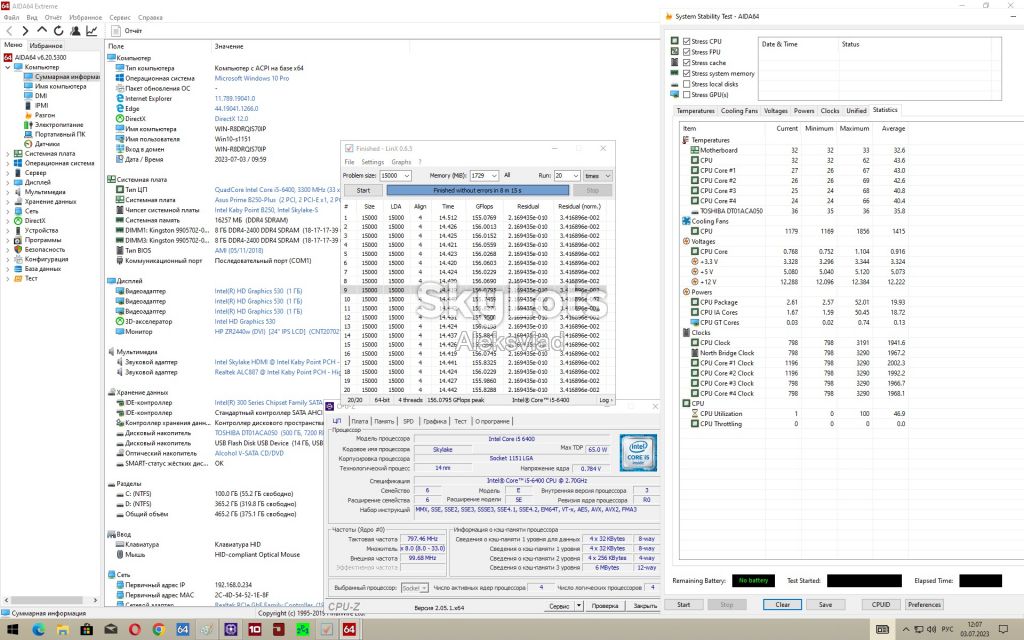The image size is (1024, 640).
Task: Go forward with the AIDA64 toolbar arrow
Action: (25, 31)
